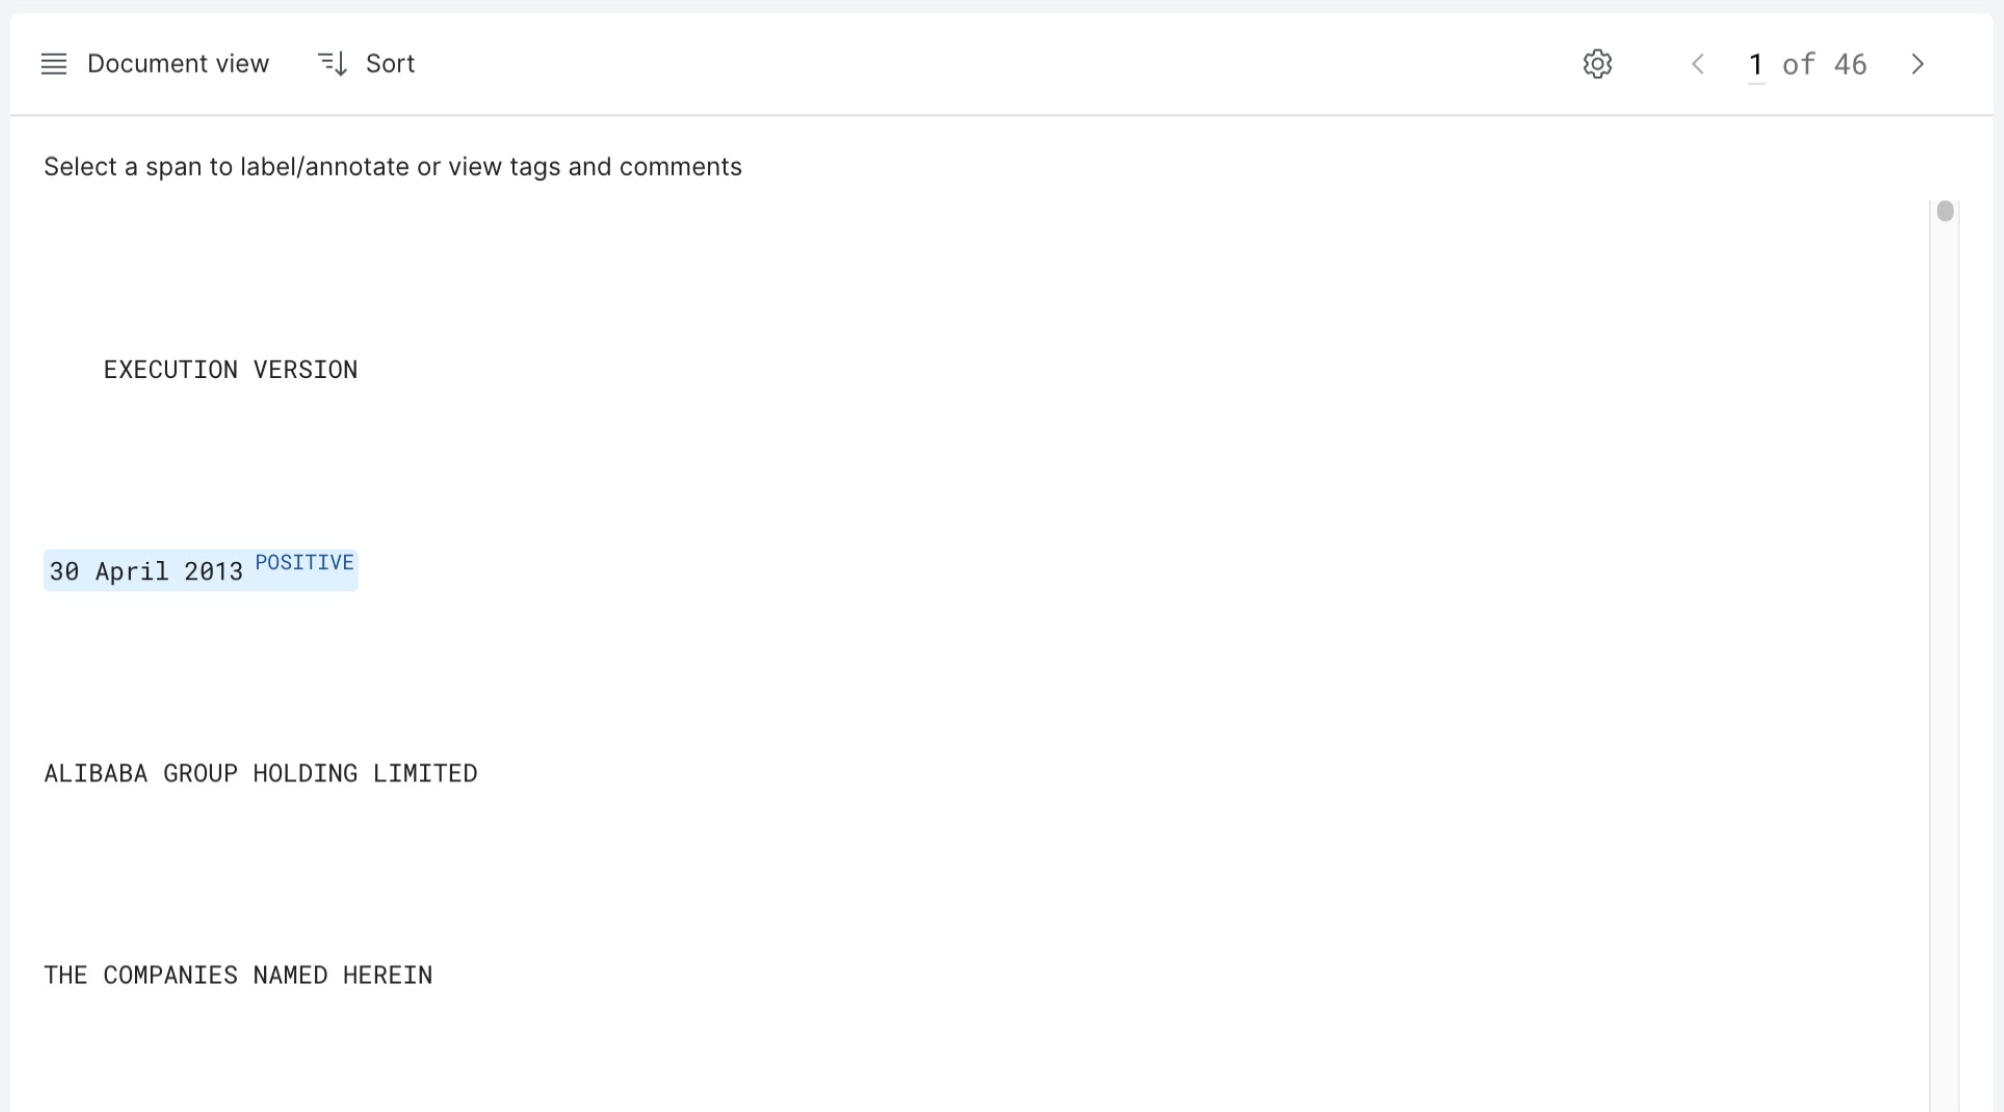
Task: Go to the next document chevron
Action: click(1917, 64)
